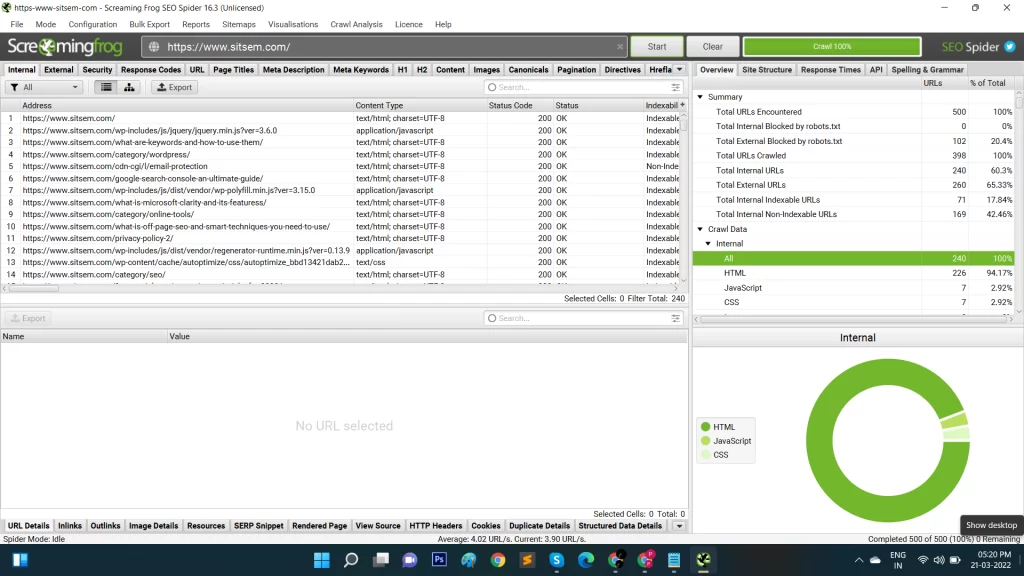1024x576 pixels.
Task: Show more tabs after Structured Data Details
Action: click(x=679, y=526)
